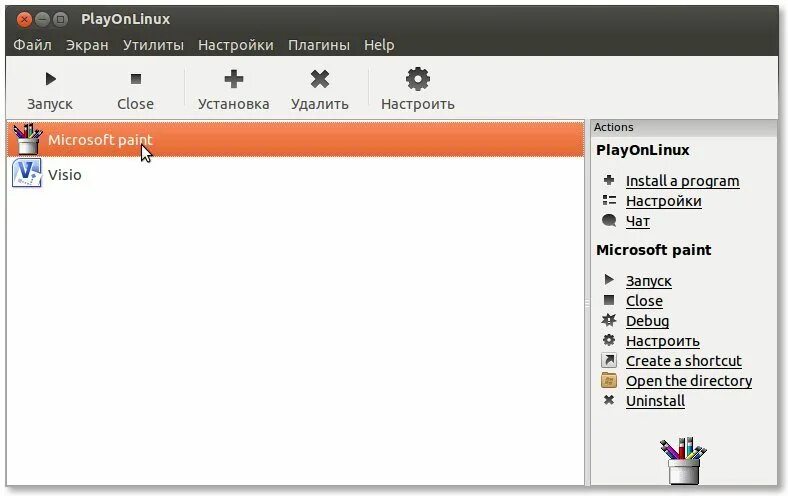
Task: Open the Файл menu
Action: click(32, 45)
